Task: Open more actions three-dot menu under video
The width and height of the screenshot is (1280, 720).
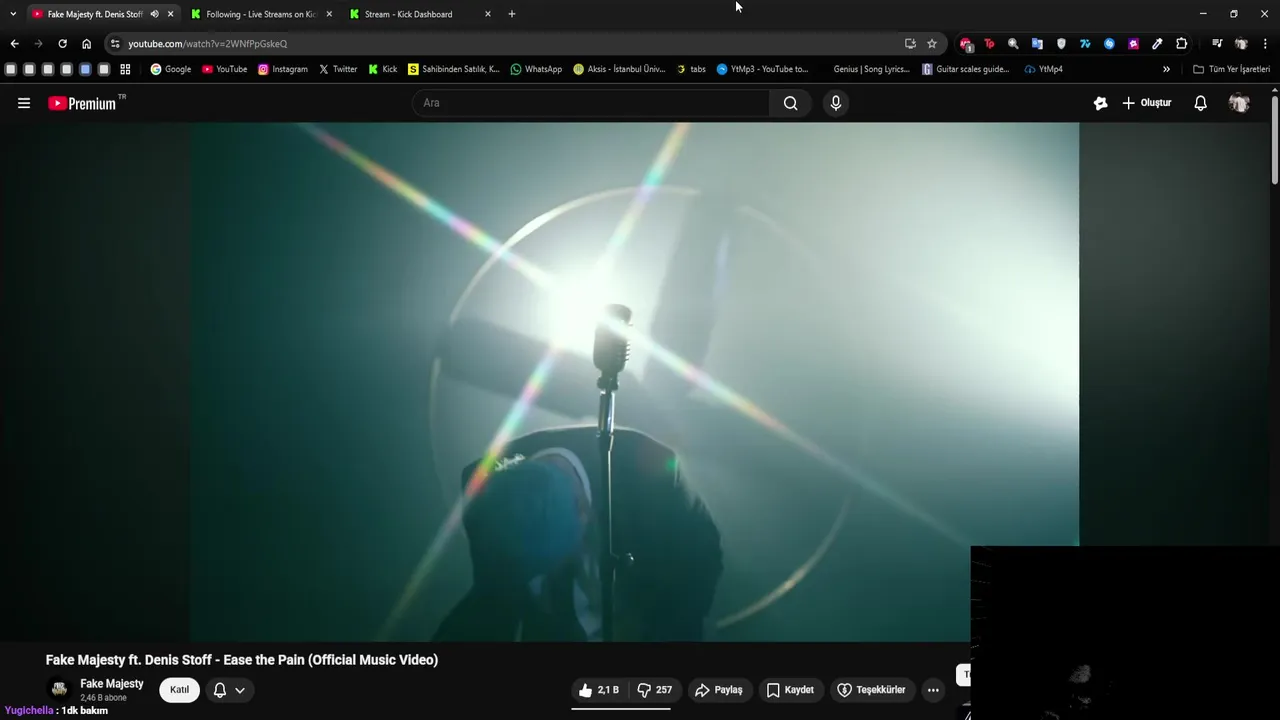Action: 933,690
